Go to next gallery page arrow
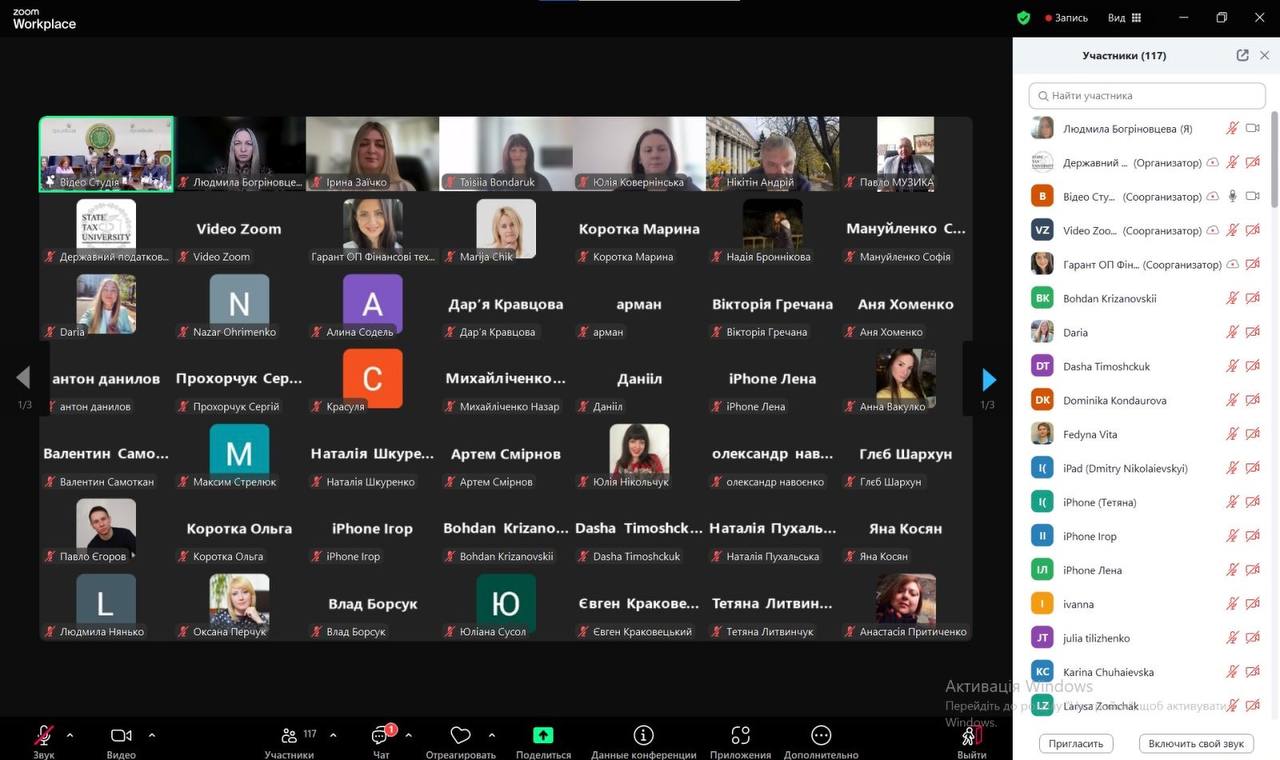The image size is (1280, 760). click(x=988, y=379)
